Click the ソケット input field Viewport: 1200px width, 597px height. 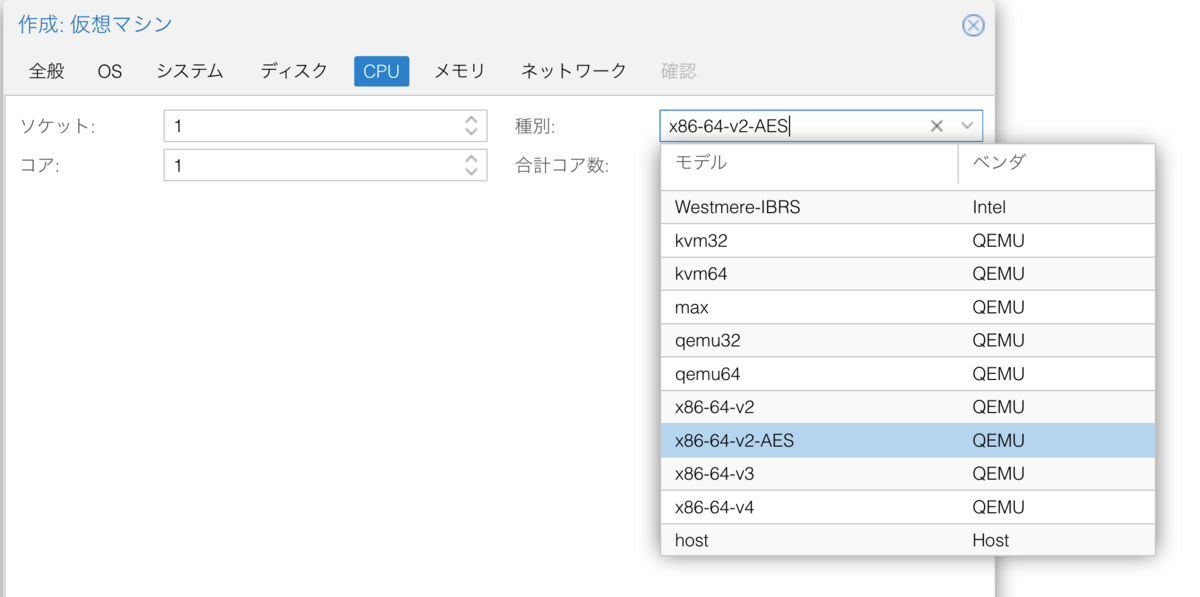(310, 126)
